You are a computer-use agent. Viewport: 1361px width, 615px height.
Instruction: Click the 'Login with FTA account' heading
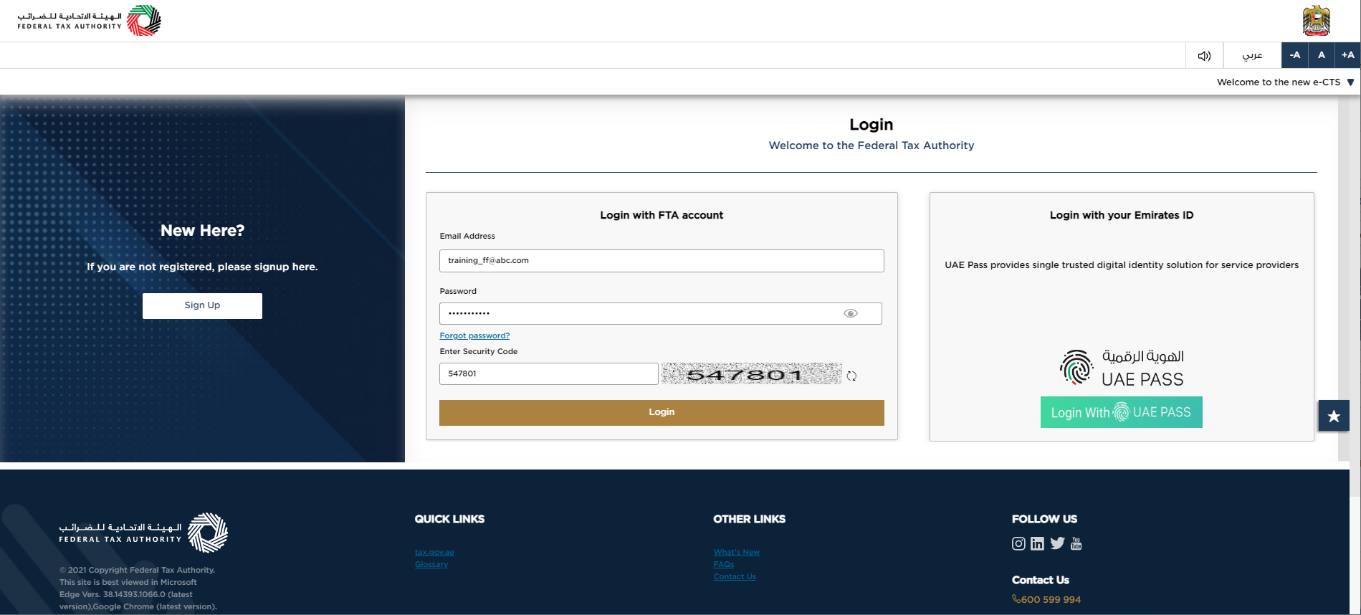tap(662, 215)
